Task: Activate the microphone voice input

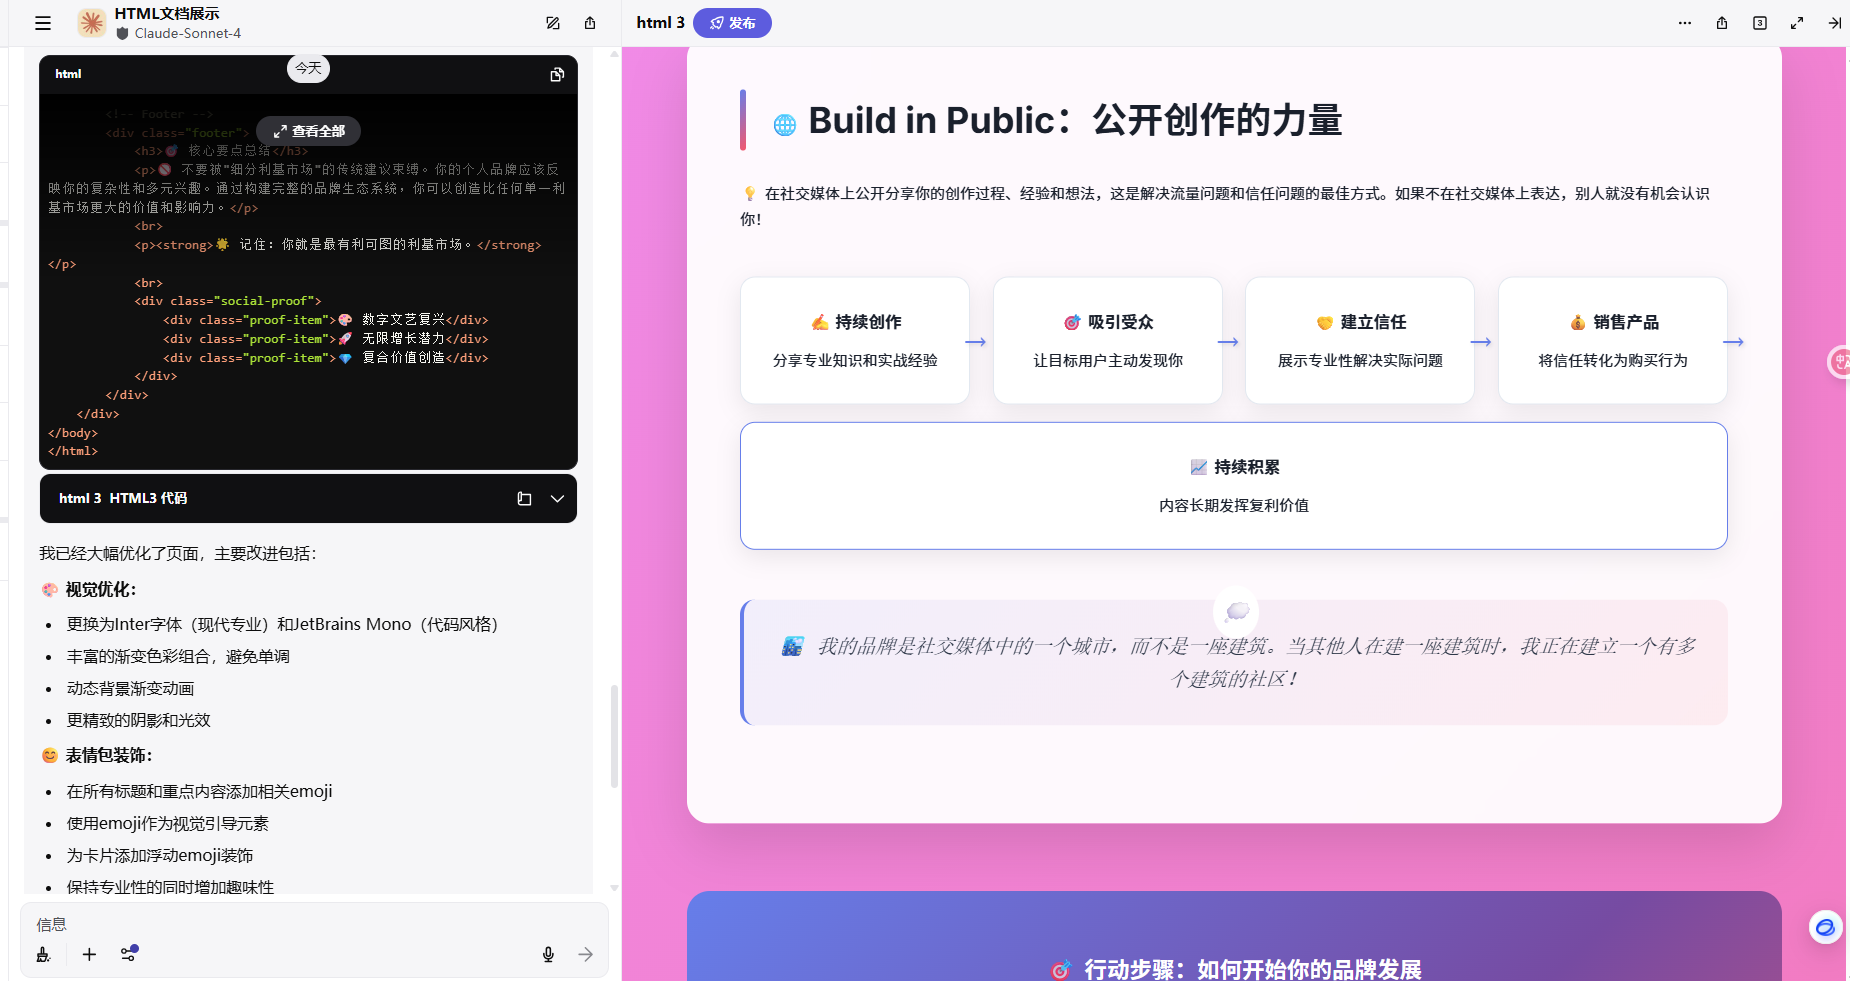Action: click(548, 954)
